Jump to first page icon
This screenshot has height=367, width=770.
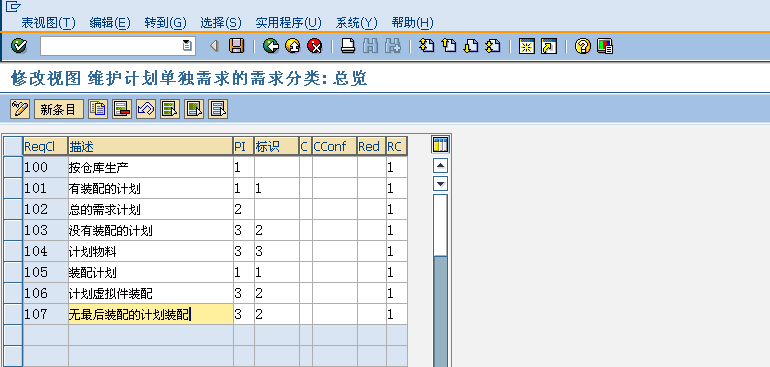427,46
